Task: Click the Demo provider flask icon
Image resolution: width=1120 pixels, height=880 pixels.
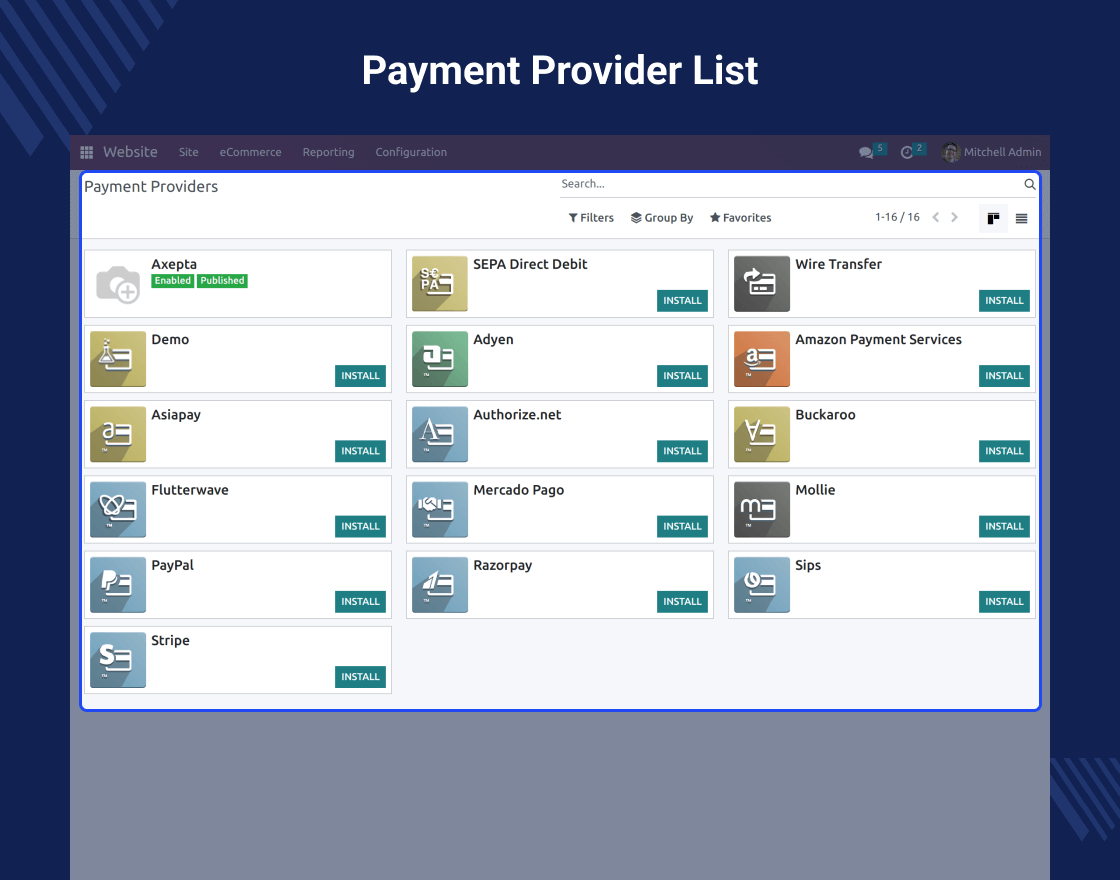Action: click(x=118, y=359)
